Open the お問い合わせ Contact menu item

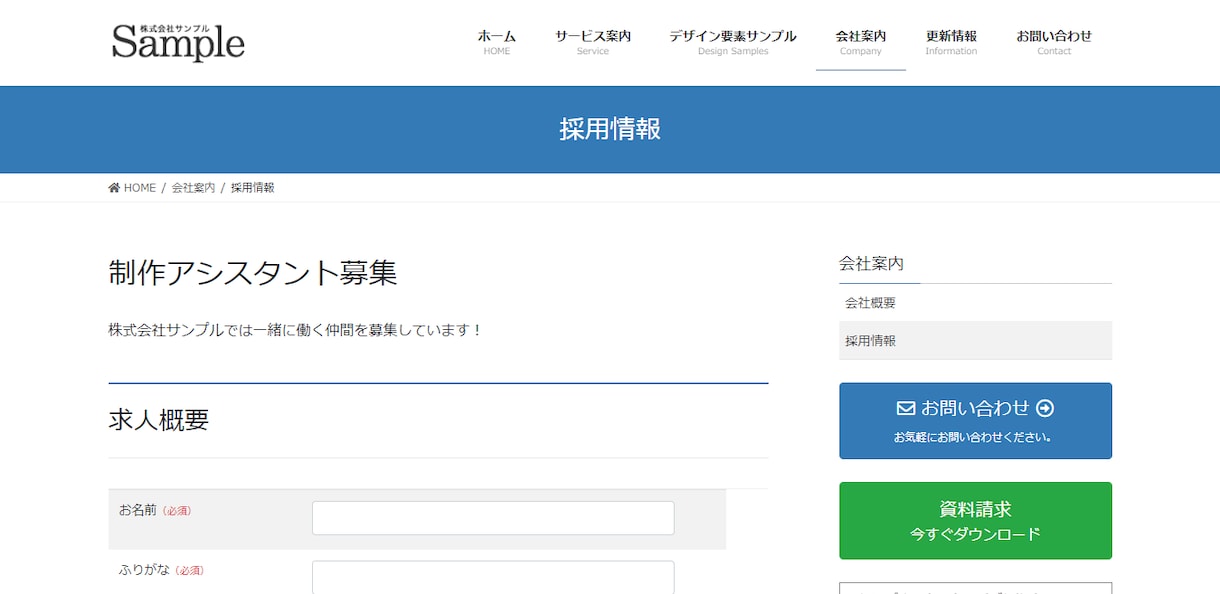pos(1054,42)
